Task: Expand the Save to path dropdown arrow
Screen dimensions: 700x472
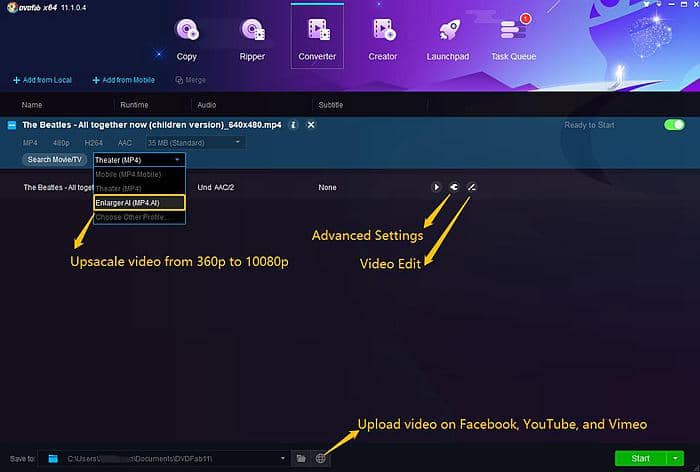Action: click(283, 458)
